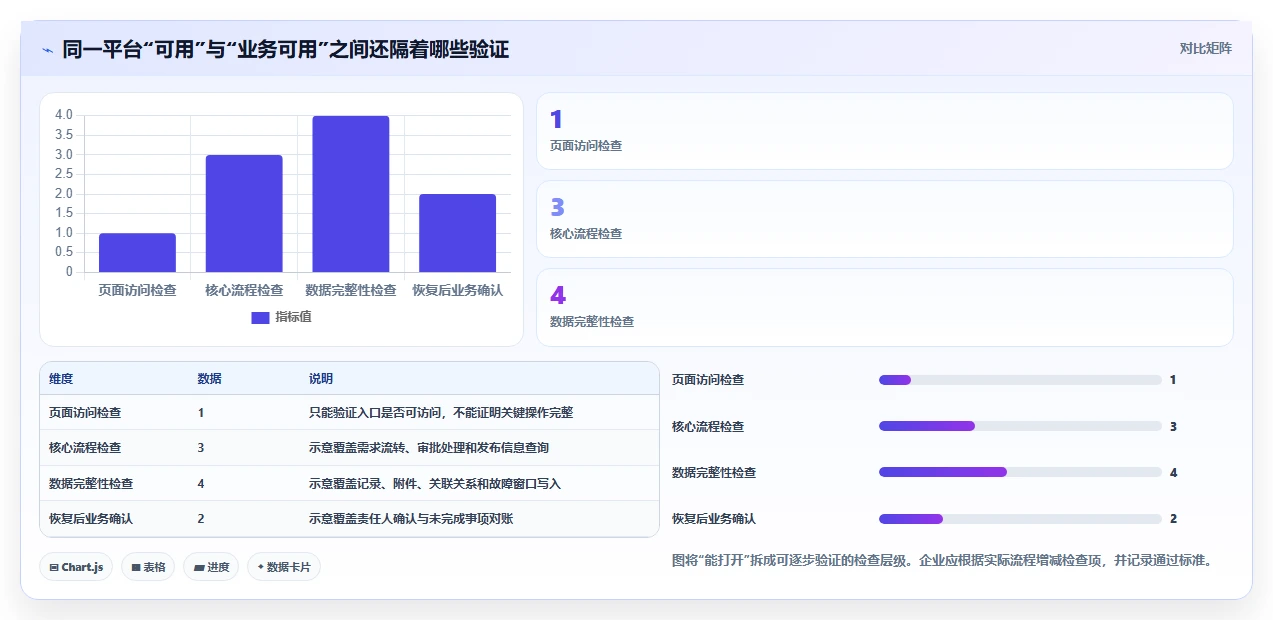Viewport: 1273px width, 620px height.
Task: Click the 对比矩阵 label in the header
Action: [1206, 48]
